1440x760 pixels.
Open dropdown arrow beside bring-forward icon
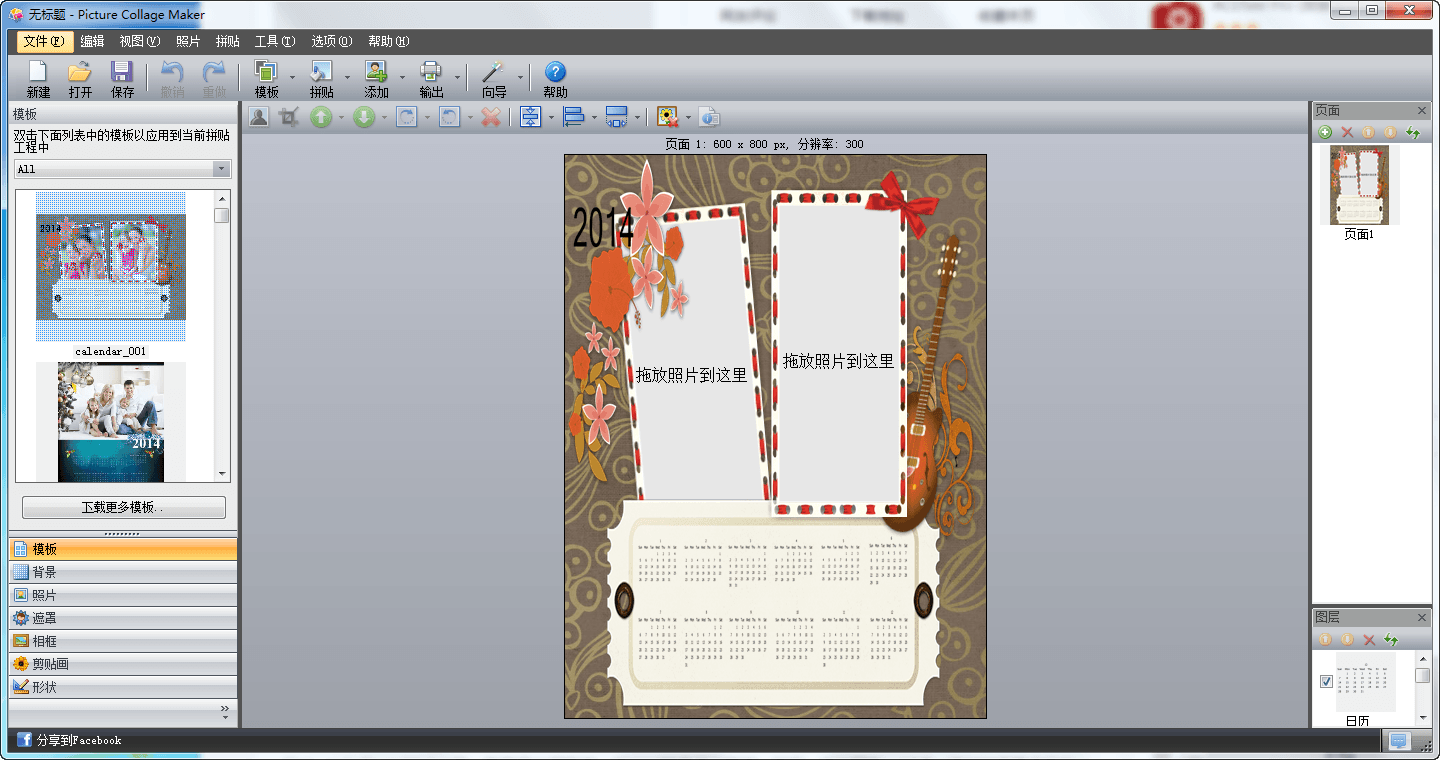[x=341, y=118]
